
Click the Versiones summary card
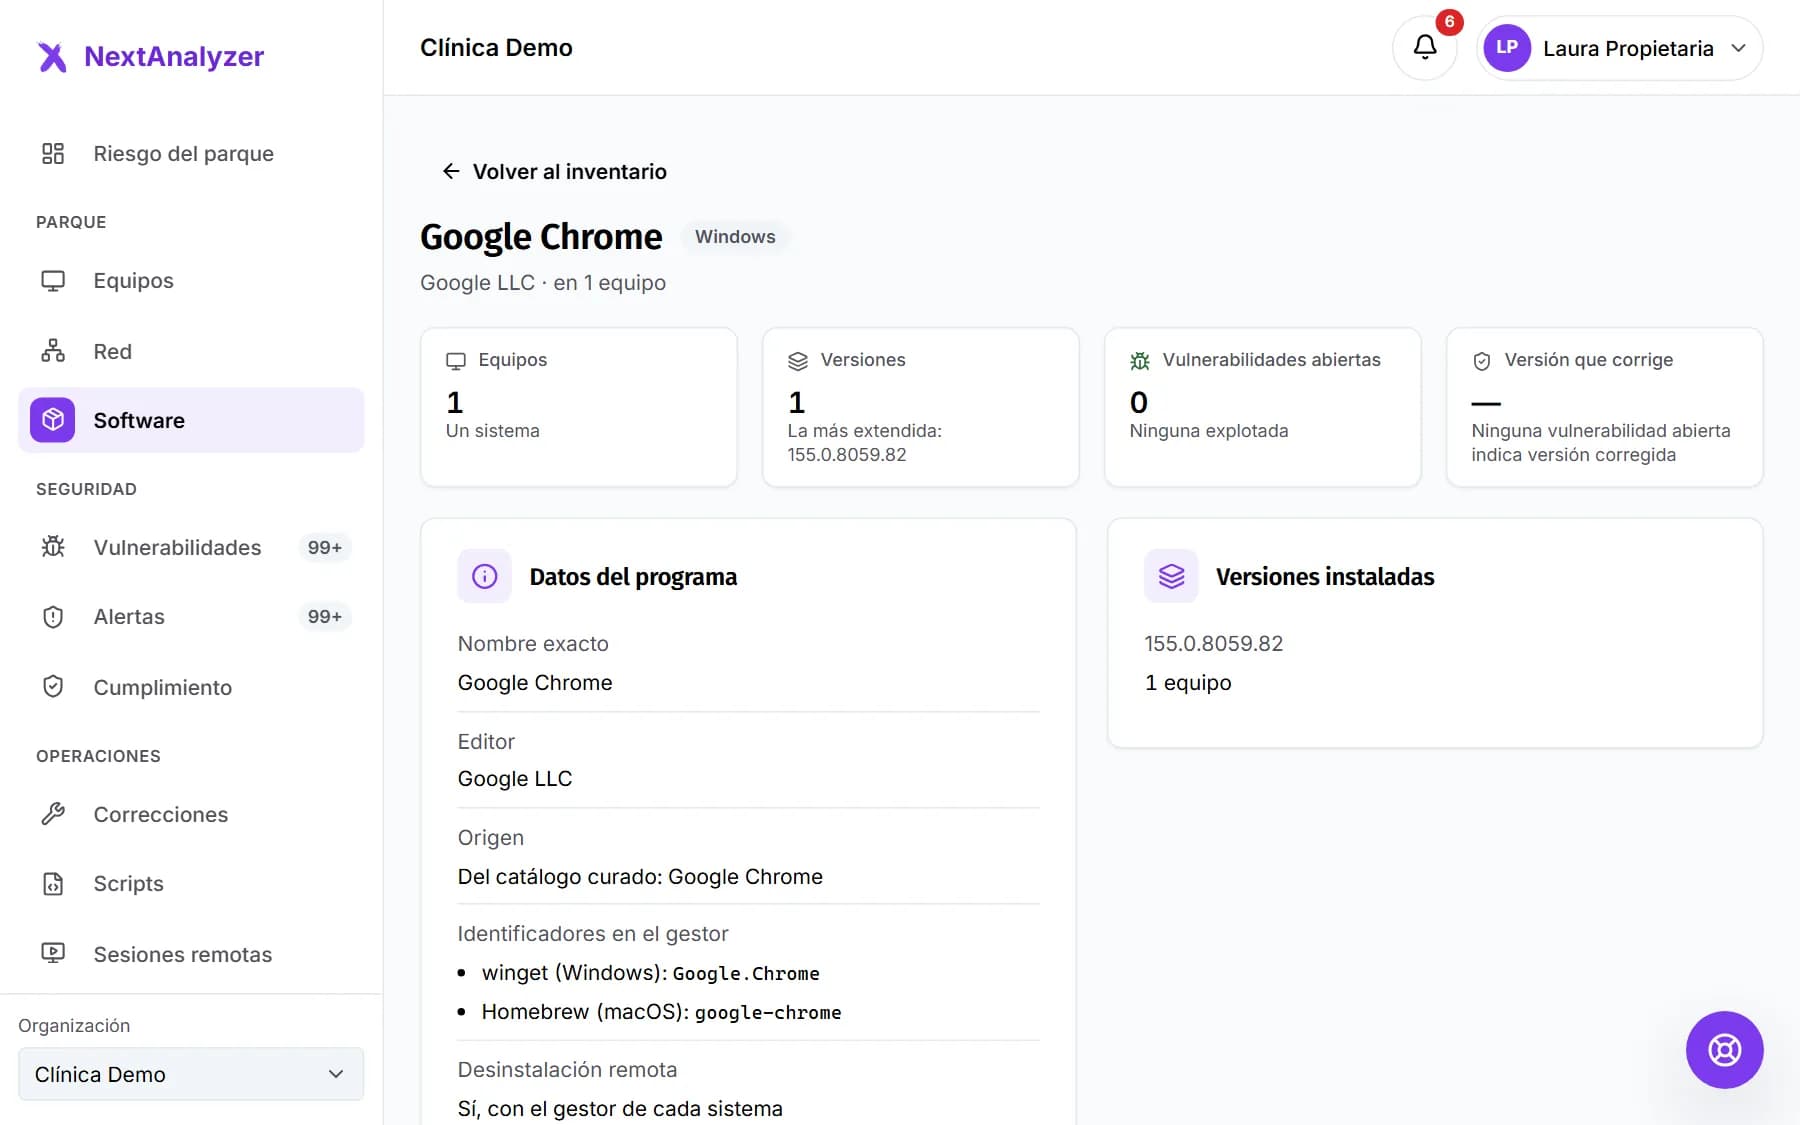[920, 407]
